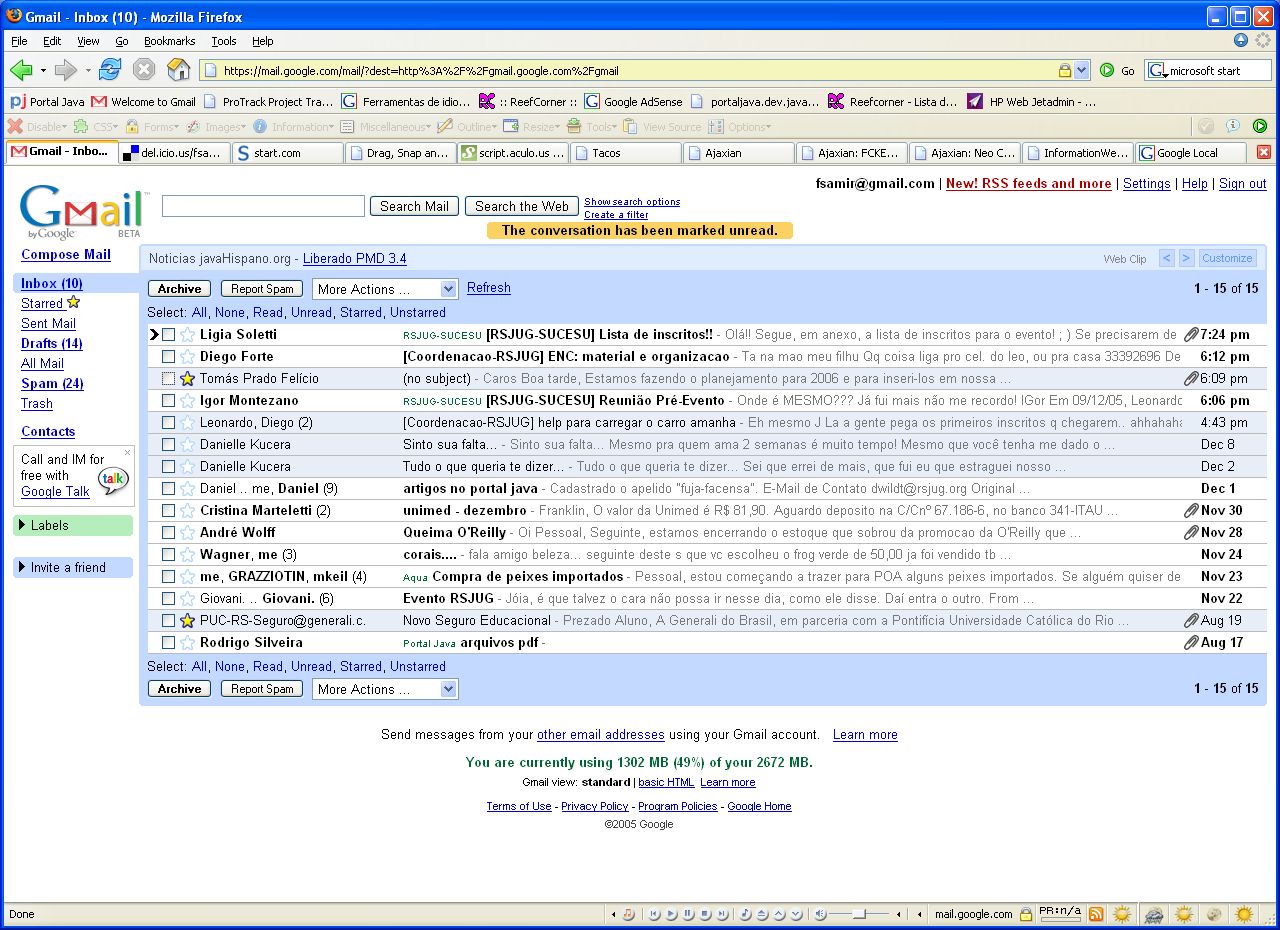
Task: Go to the Home page icon
Action: click(x=179, y=70)
